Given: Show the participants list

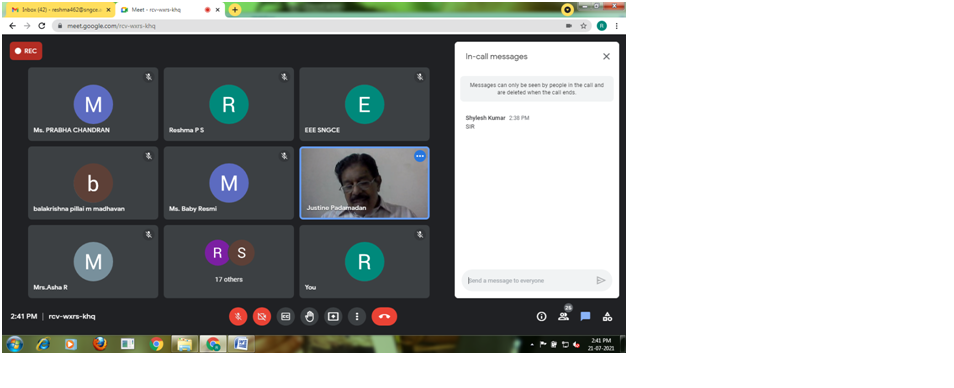Looking at the screenshot, I should point(563,316).
